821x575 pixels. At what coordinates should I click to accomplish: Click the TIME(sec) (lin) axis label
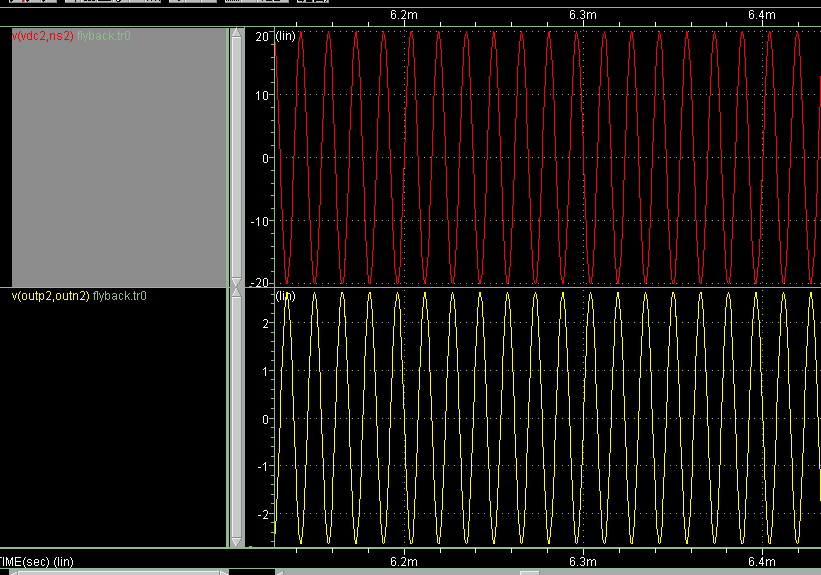pyautogui.click(x=37, y=562)
